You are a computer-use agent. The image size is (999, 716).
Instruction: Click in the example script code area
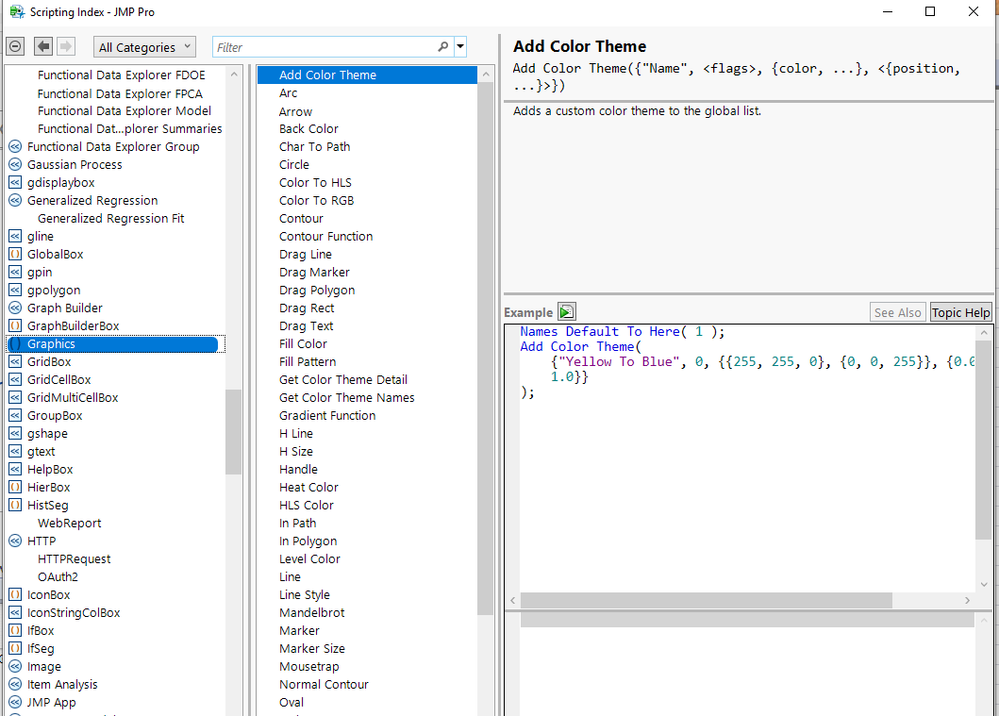pos(745,459)
